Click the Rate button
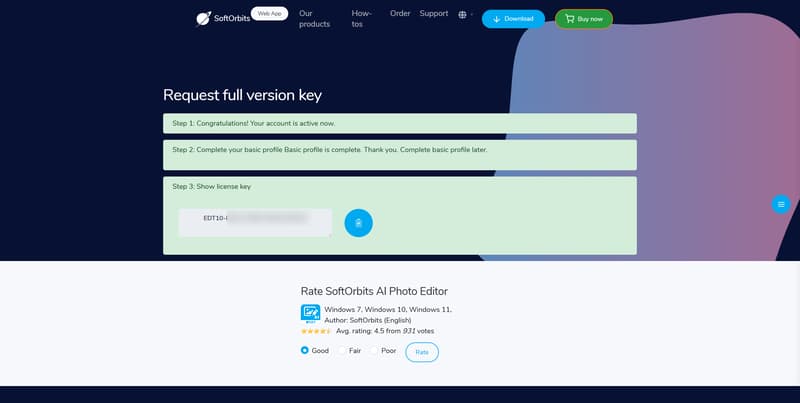 (422, 352)
